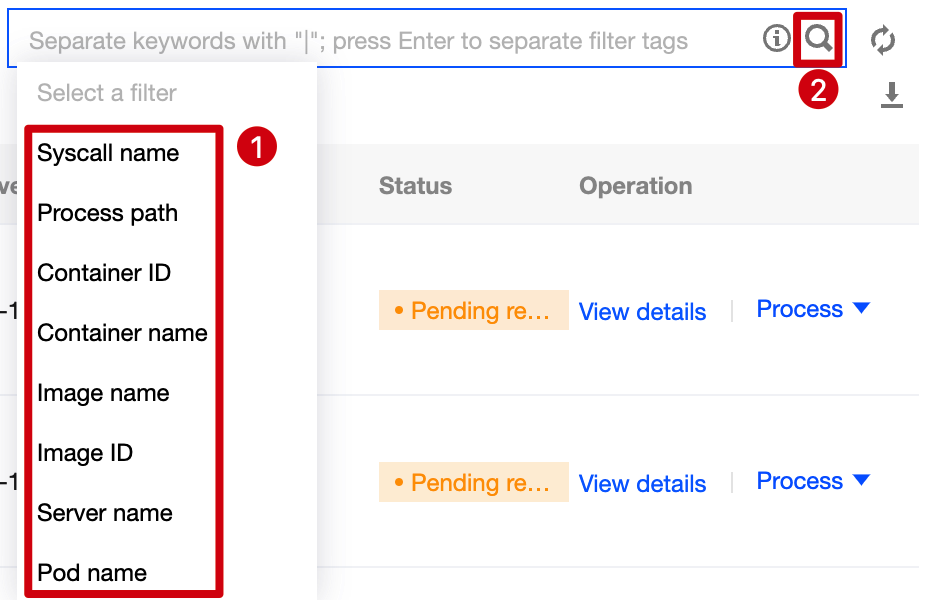Pick the Image ID filter

coord(85,453)
